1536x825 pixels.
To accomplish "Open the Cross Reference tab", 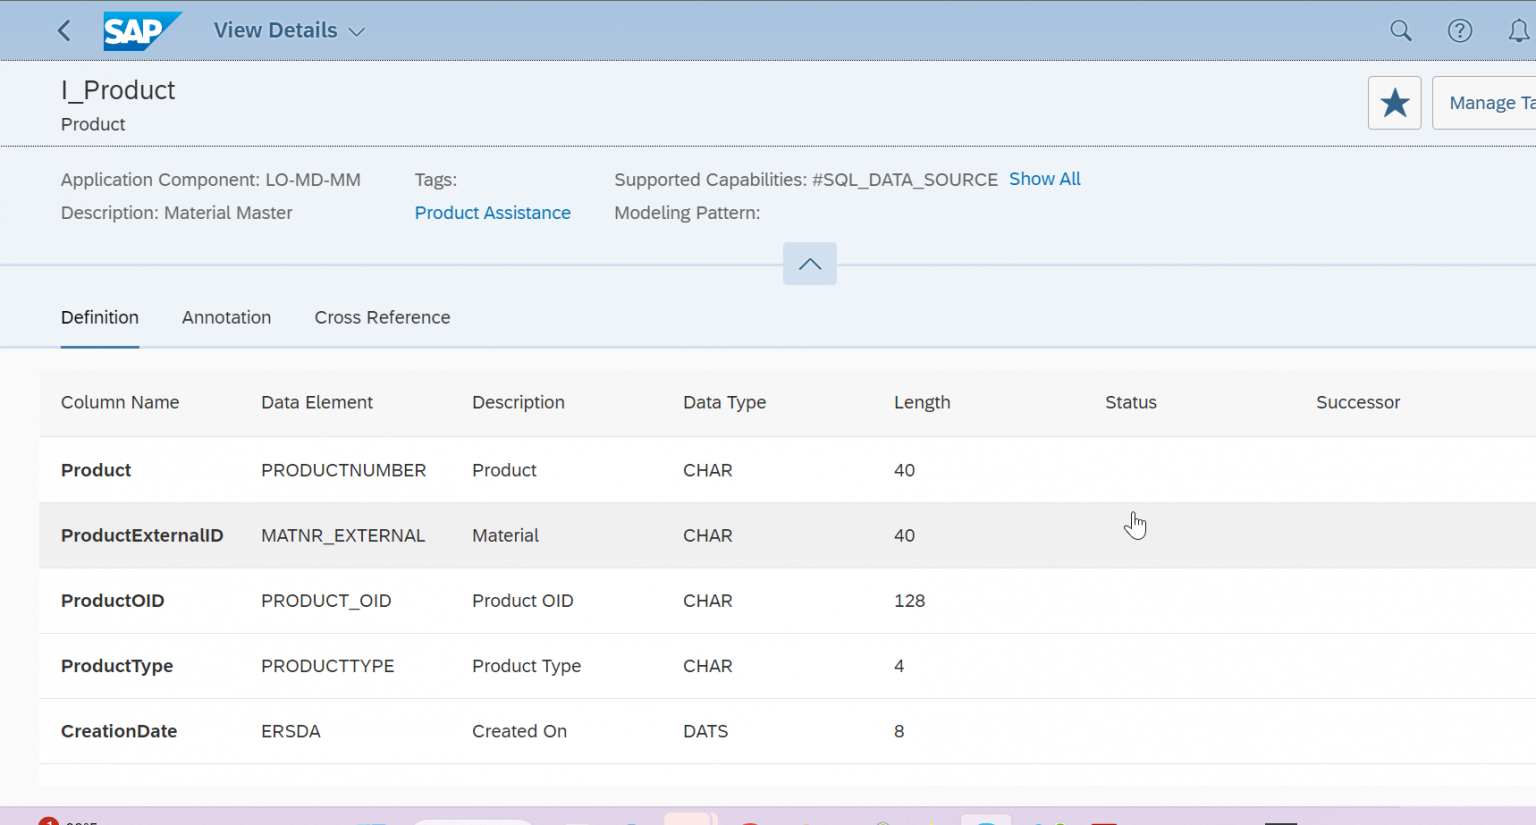I will point(382,317).
